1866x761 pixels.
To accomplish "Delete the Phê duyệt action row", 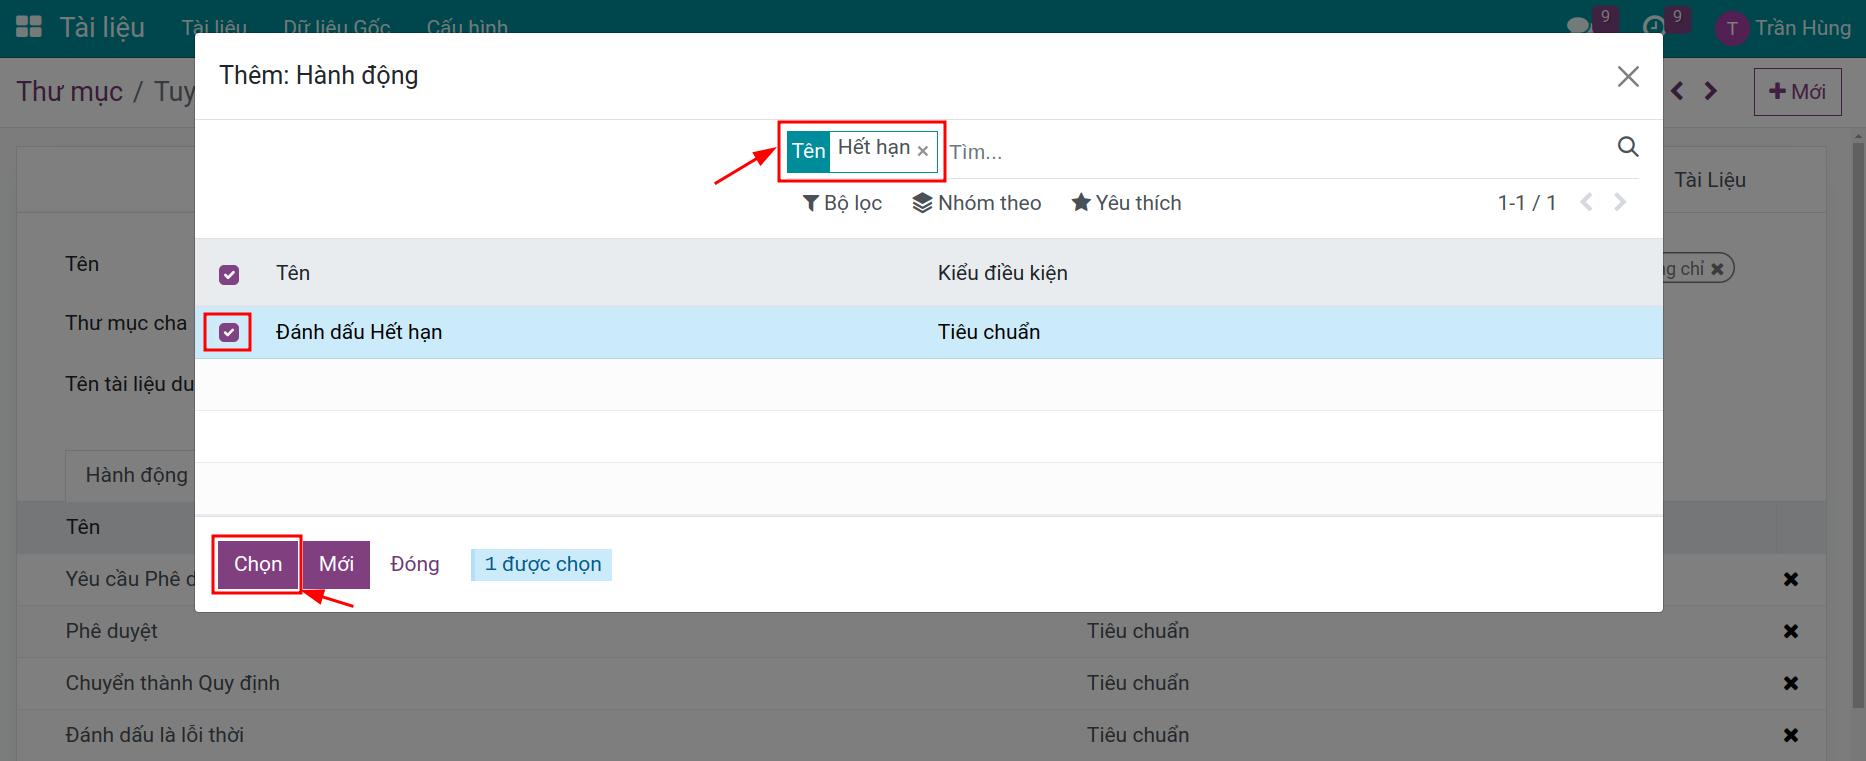I will pos(1791,631).
